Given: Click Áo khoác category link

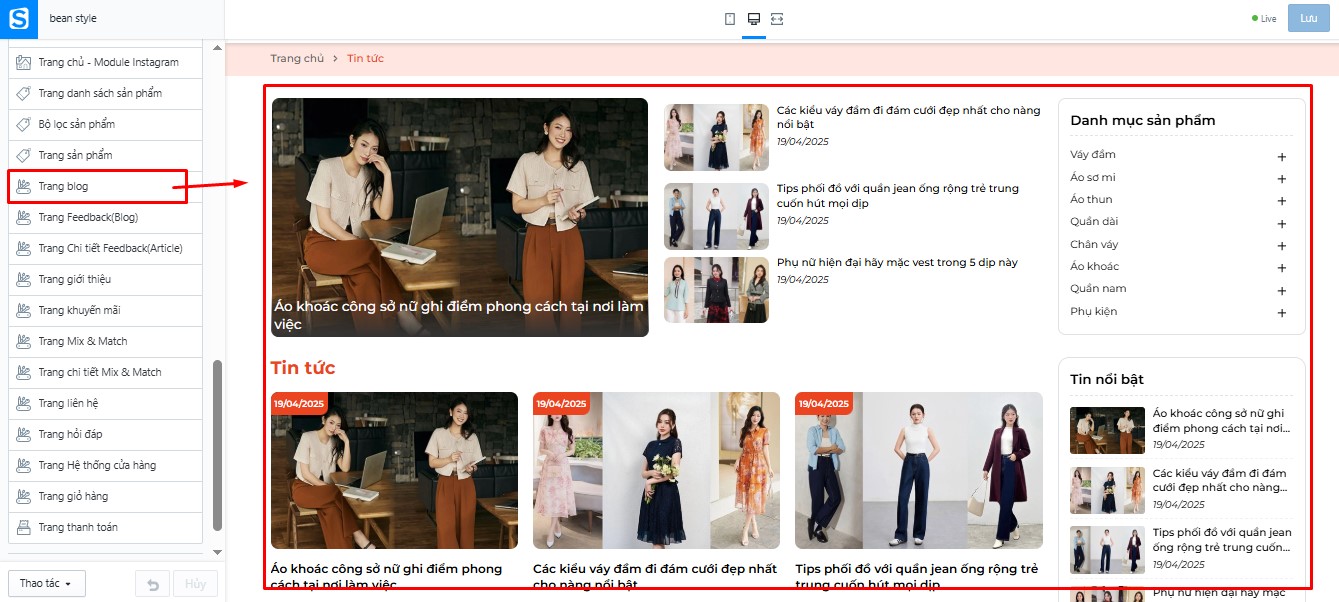Looking at the screenshot, I should click(x=1094, y=267).
